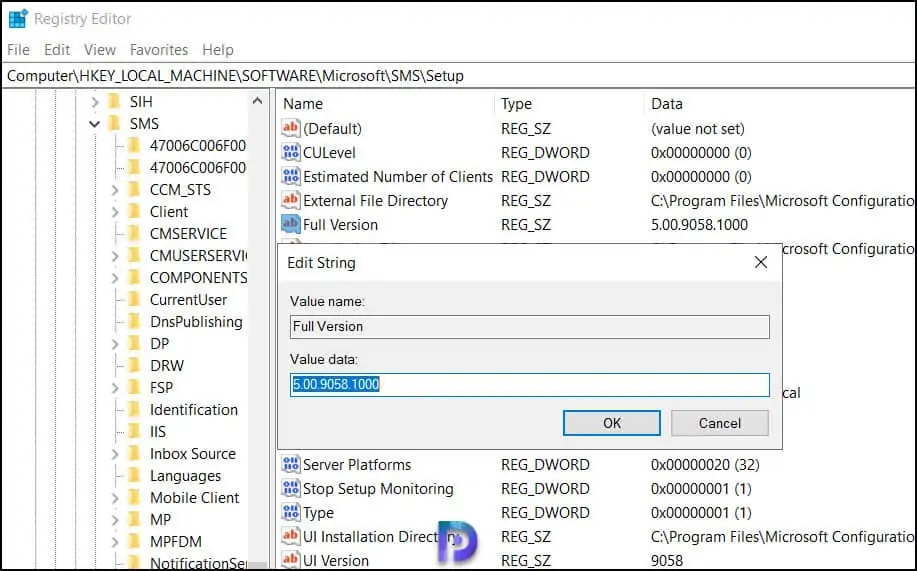Click the CCM_STS folder icon
The image size is (917, 571).
tap(135, 190)
